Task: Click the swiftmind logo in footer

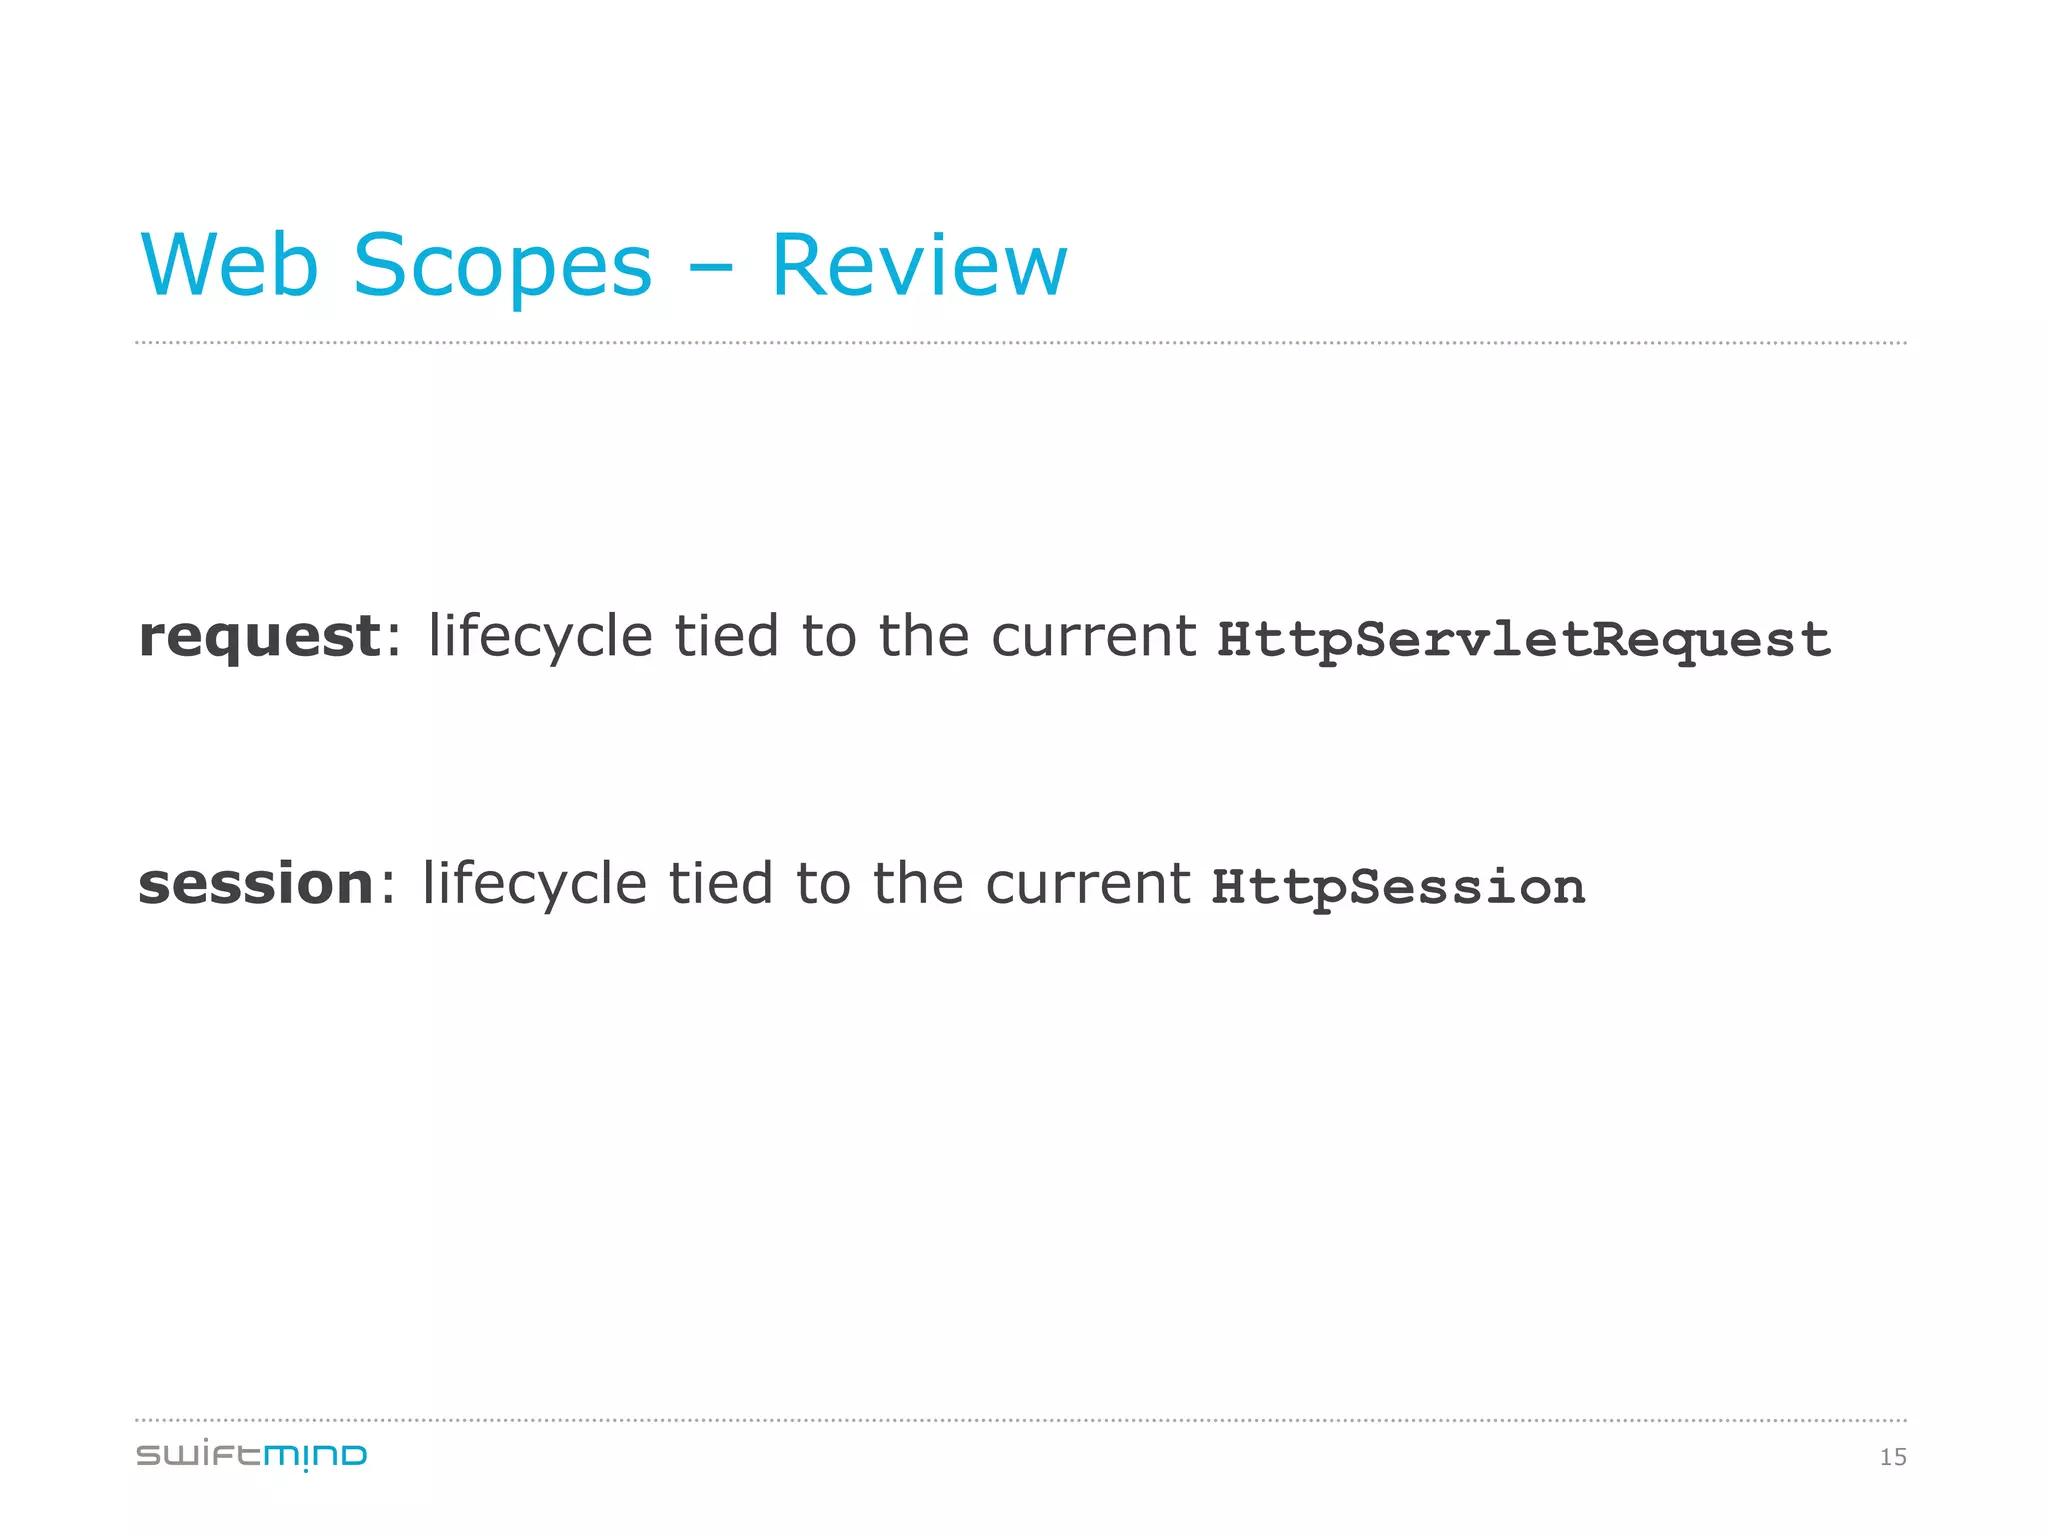Action: 251,1455
